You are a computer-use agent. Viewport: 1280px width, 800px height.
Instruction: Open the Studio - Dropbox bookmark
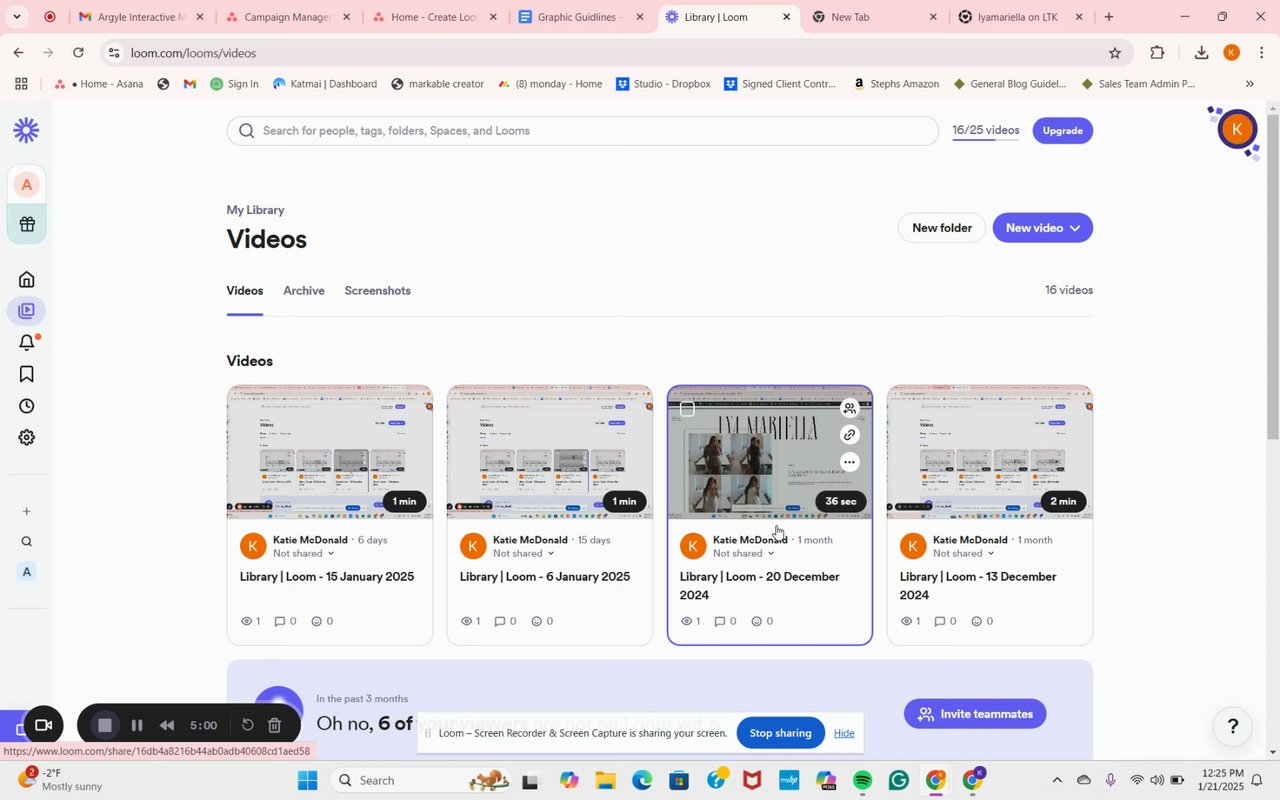point(663,84)
